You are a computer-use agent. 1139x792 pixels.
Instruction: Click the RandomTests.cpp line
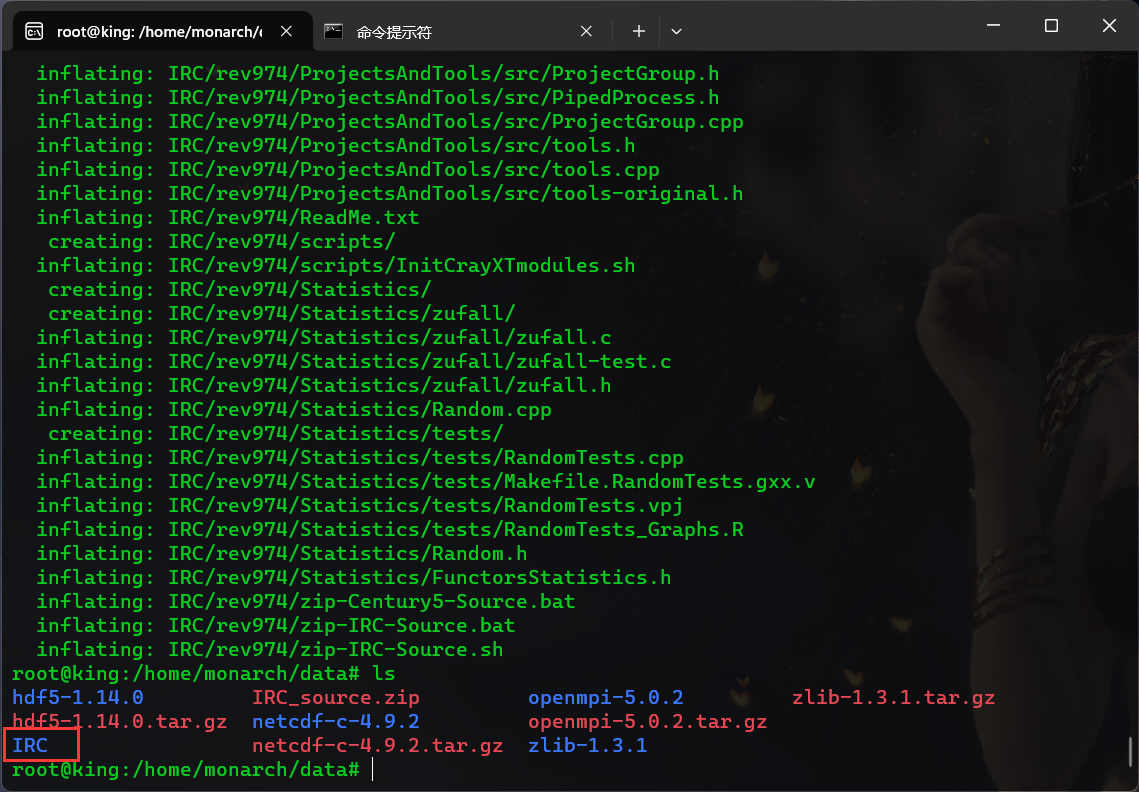(360, 457)
